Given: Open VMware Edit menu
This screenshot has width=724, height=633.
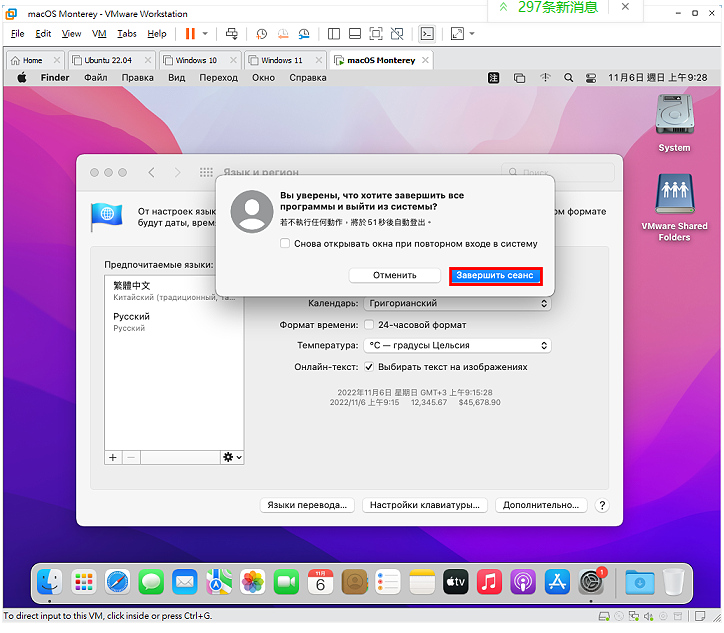Looking at the screenshot, I should pos(43,34).
